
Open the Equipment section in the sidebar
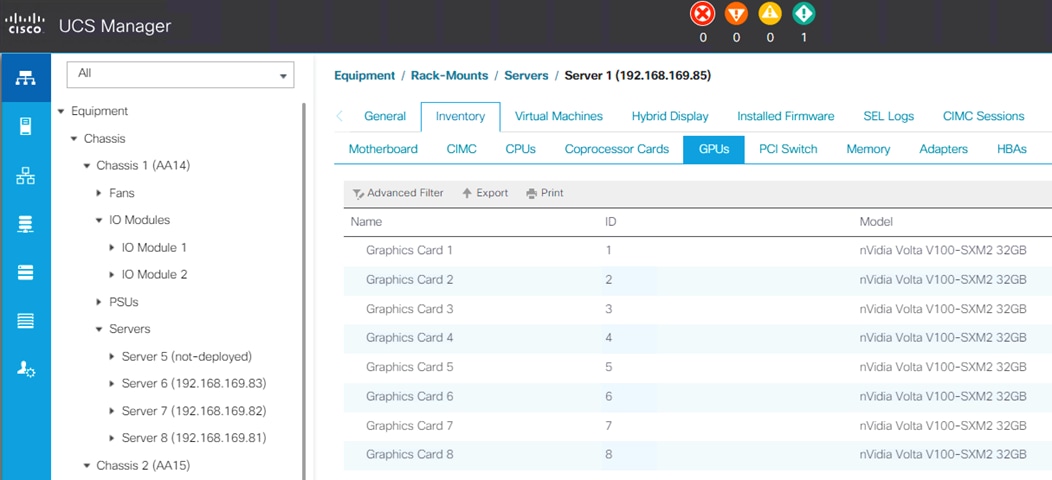point(25,78)
